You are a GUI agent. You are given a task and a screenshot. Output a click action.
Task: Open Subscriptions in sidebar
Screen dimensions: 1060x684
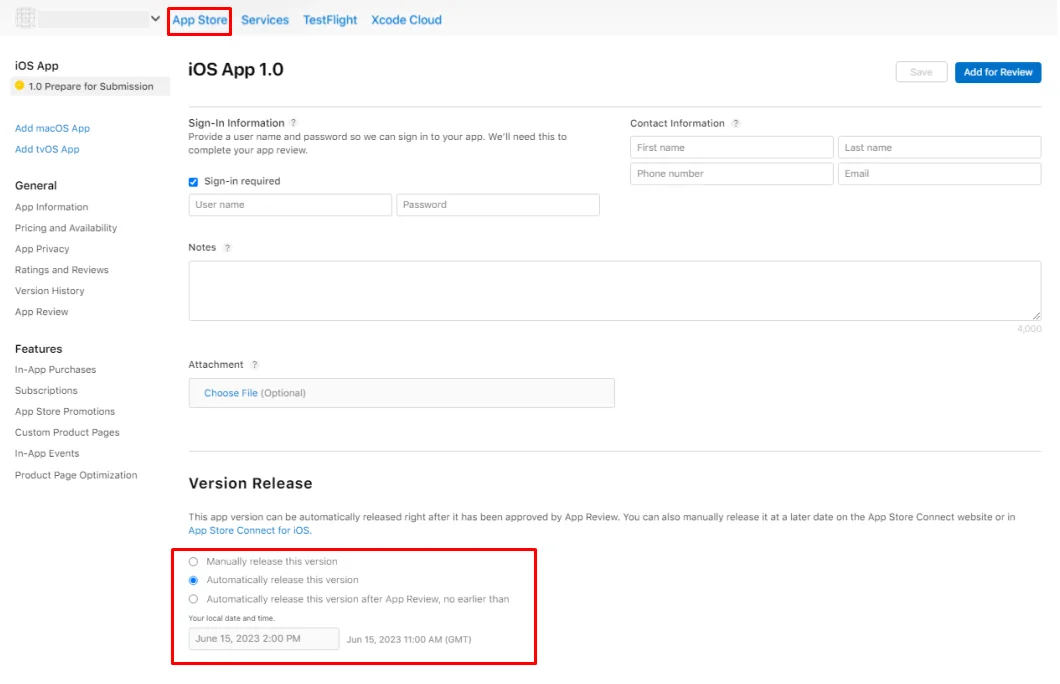46,391
